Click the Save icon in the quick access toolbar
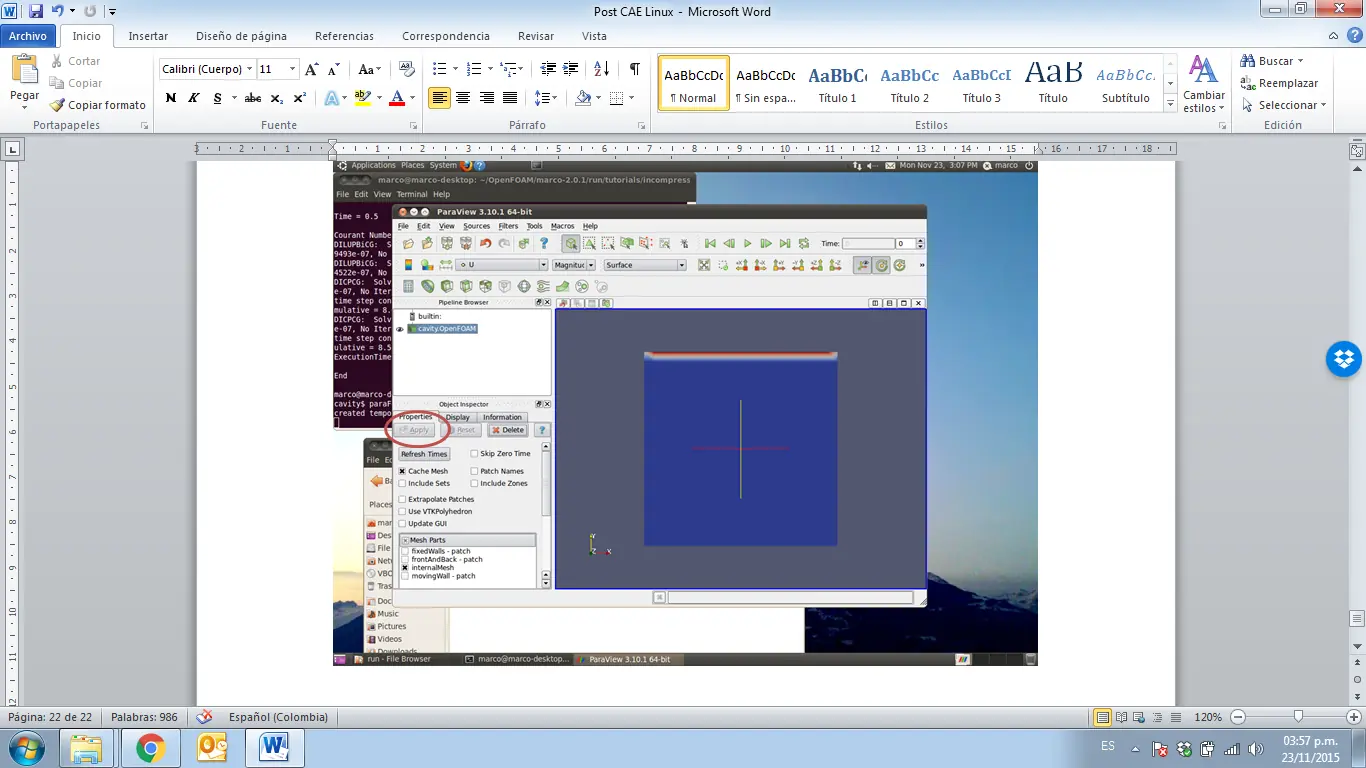The height and width of the screenshot is (768, 1366). pos(36,11)
